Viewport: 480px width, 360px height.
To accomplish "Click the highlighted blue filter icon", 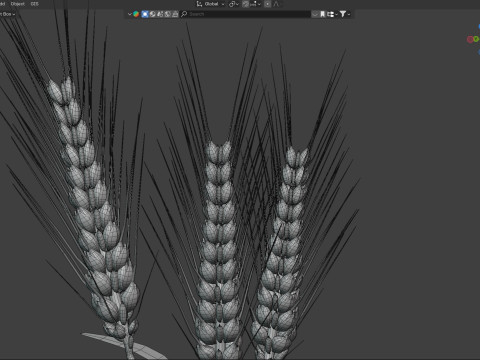I will click(145, 14).
